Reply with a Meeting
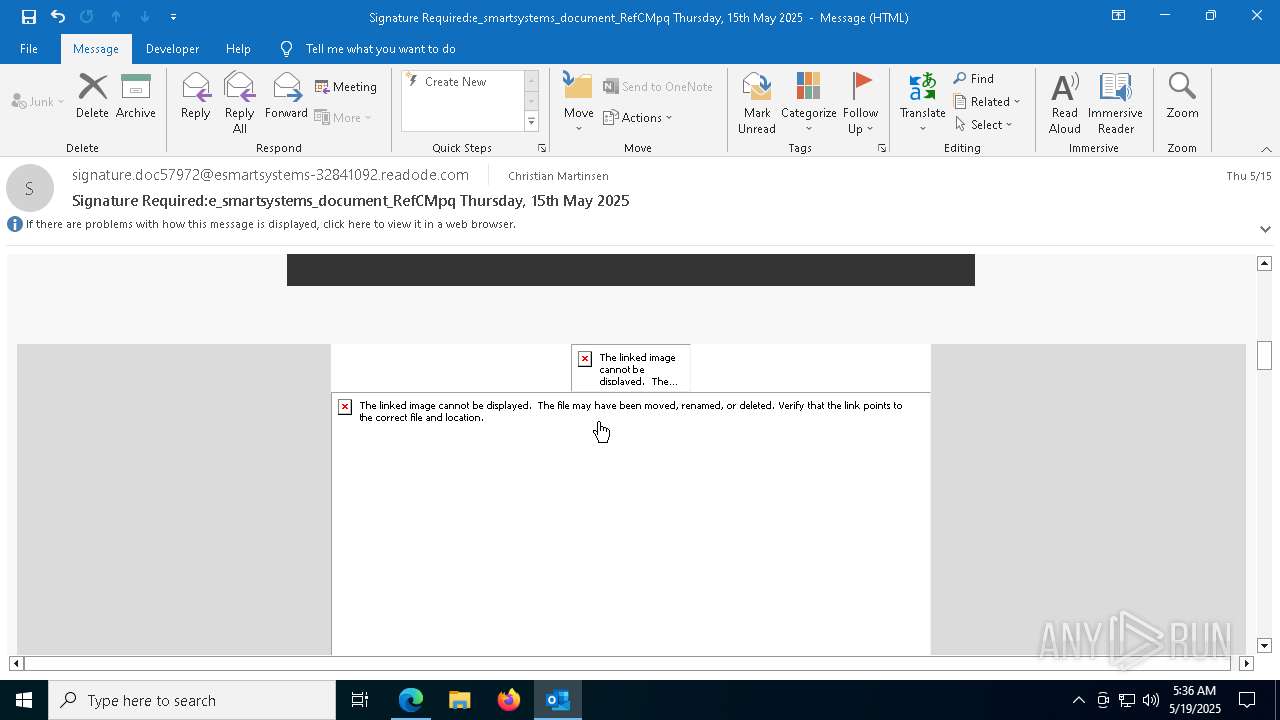This screenshot has width=1280, height=720. 346,87
